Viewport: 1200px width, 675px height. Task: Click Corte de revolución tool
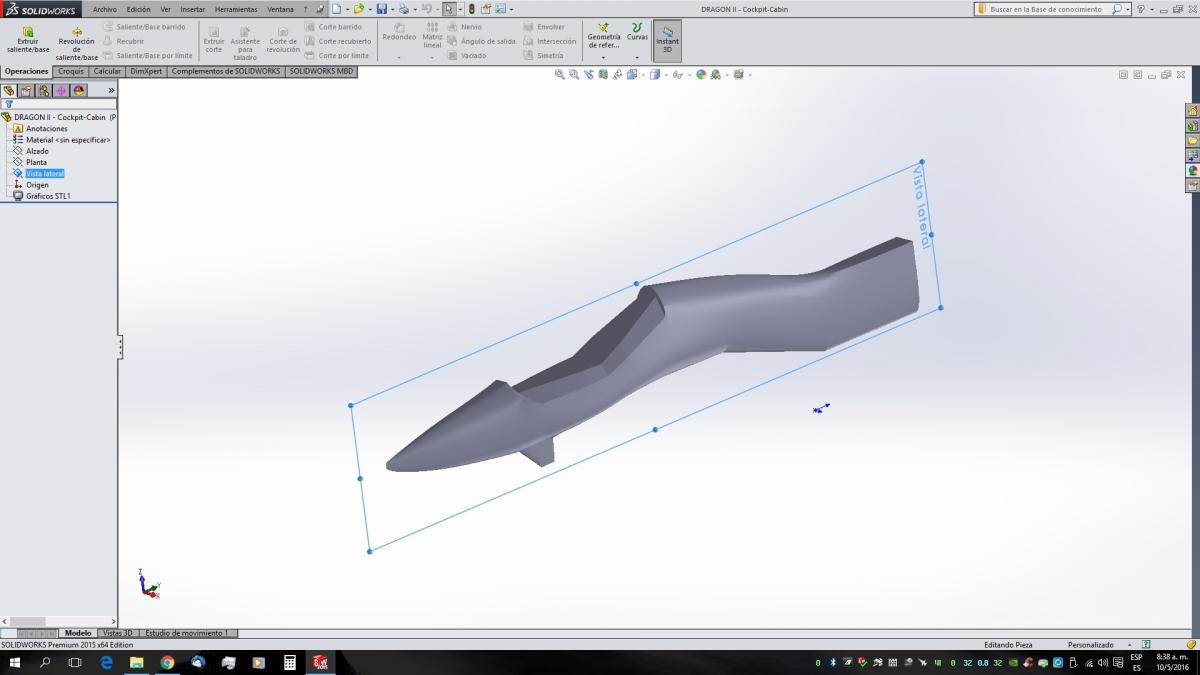coord(283,39)
